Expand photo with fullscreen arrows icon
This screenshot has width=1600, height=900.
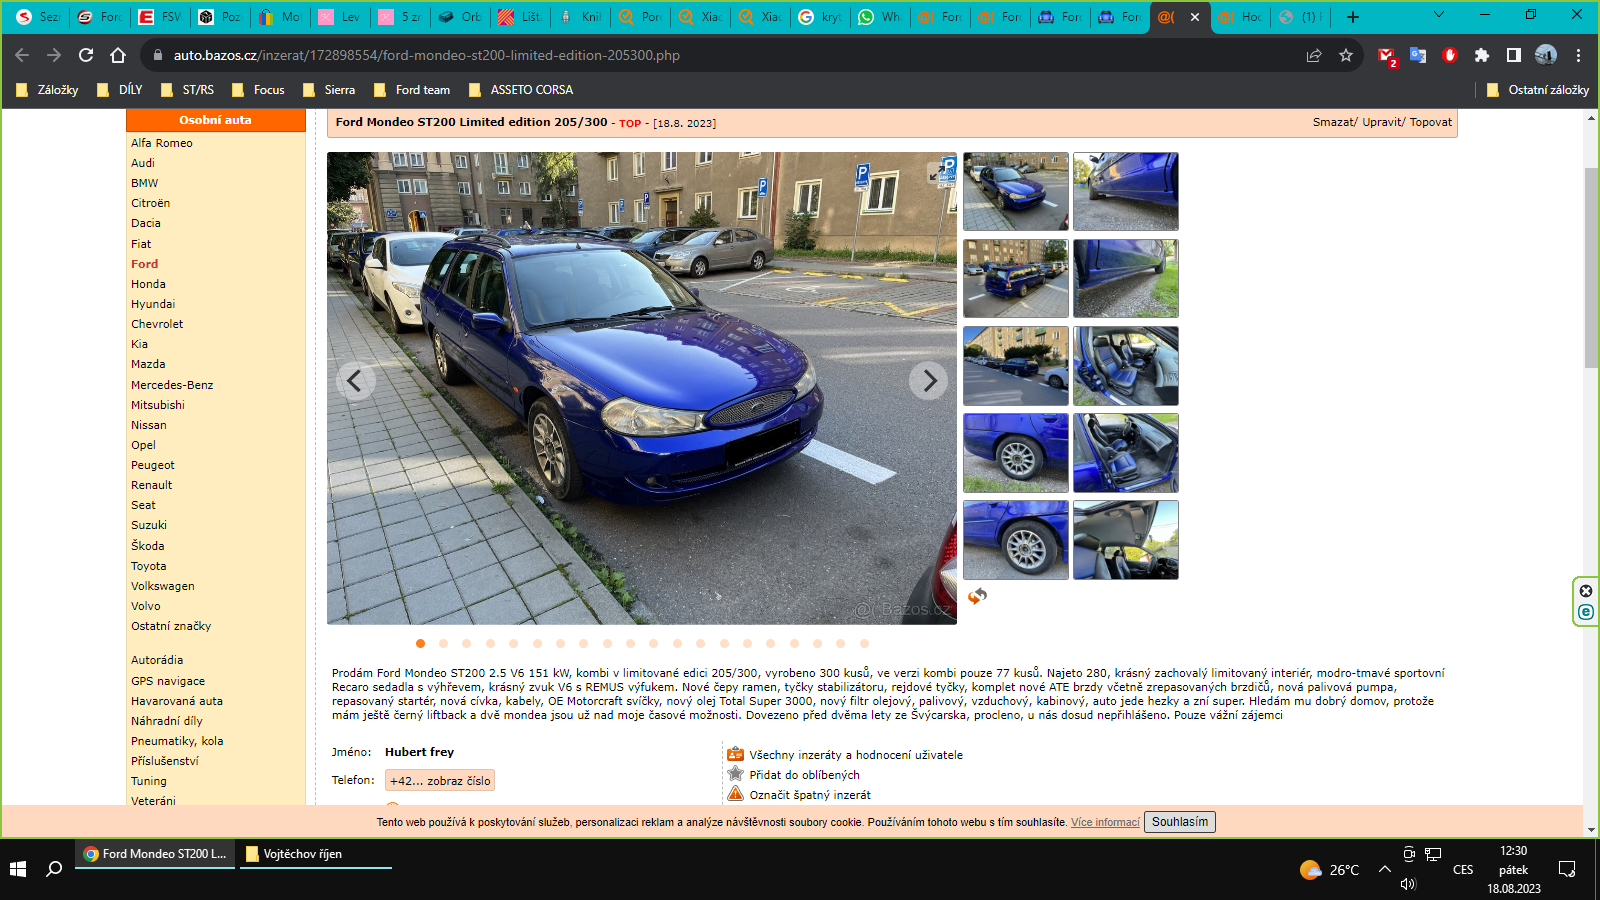coord(937,173)
